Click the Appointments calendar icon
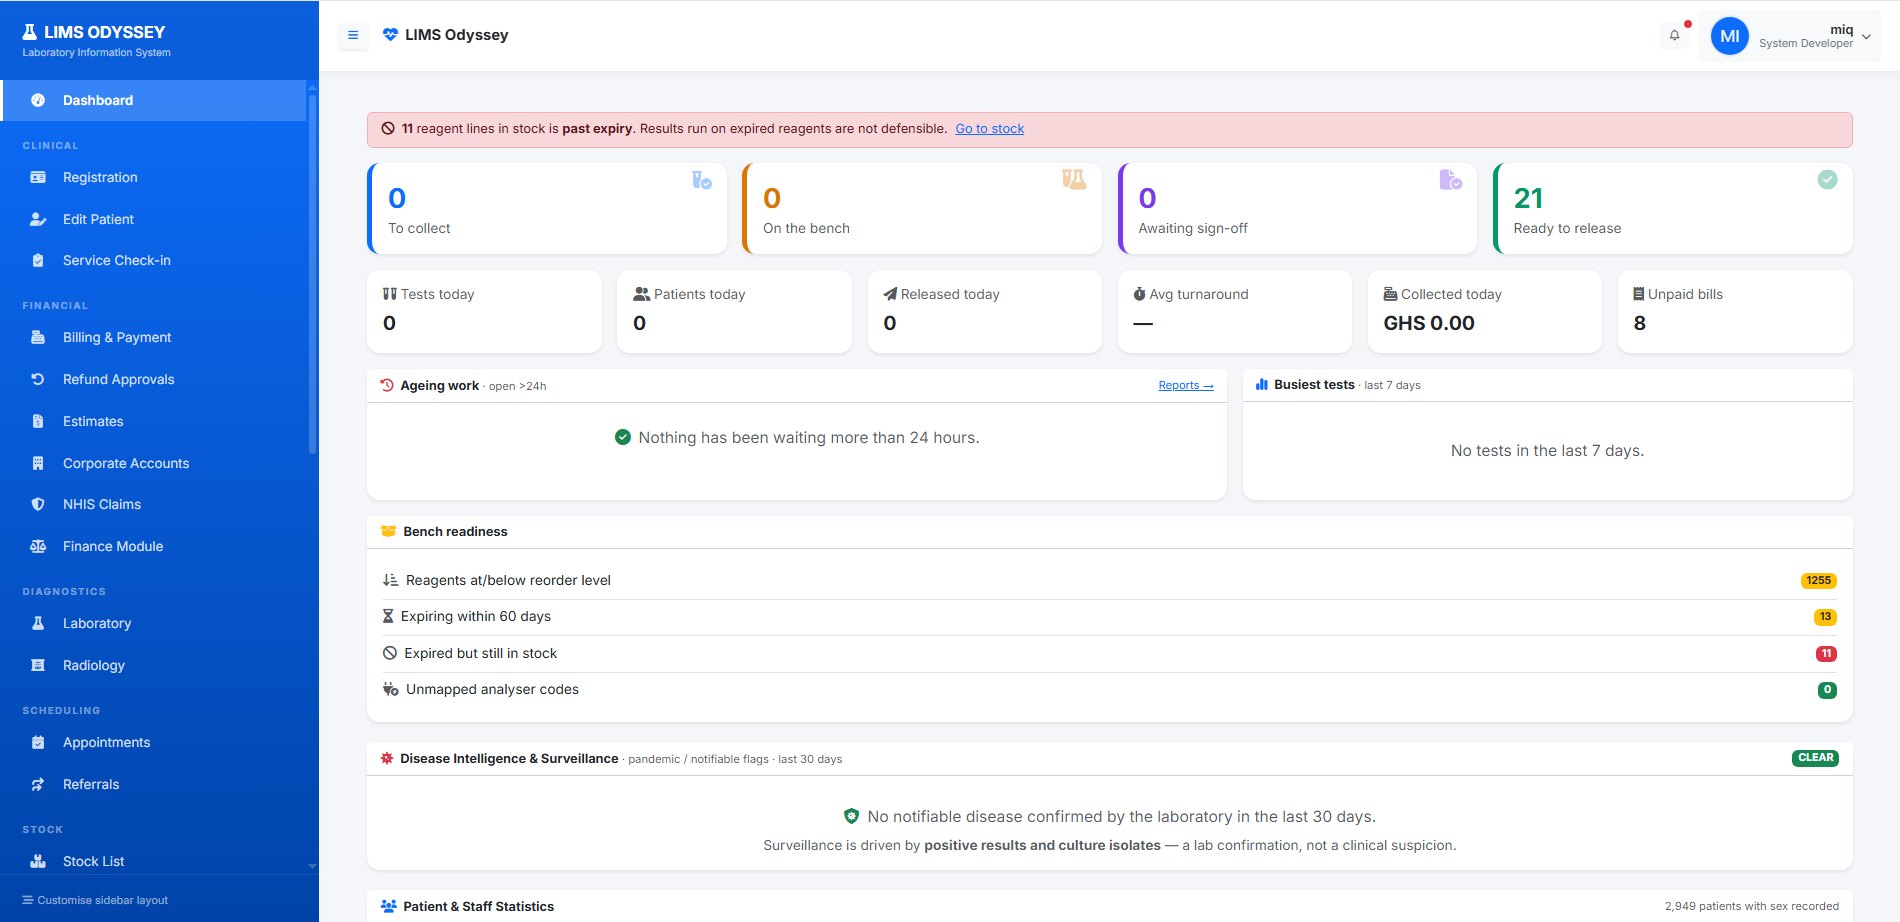The height and width of the screenshot is (922, 1900). point(38,742)
